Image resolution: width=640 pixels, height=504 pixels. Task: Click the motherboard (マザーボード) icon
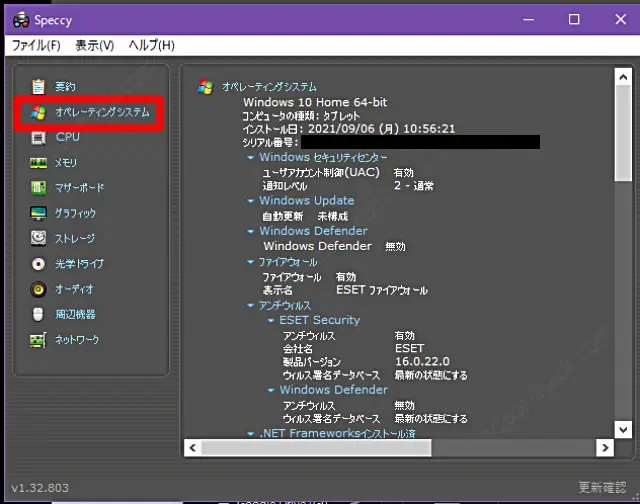tap(38, 188)
